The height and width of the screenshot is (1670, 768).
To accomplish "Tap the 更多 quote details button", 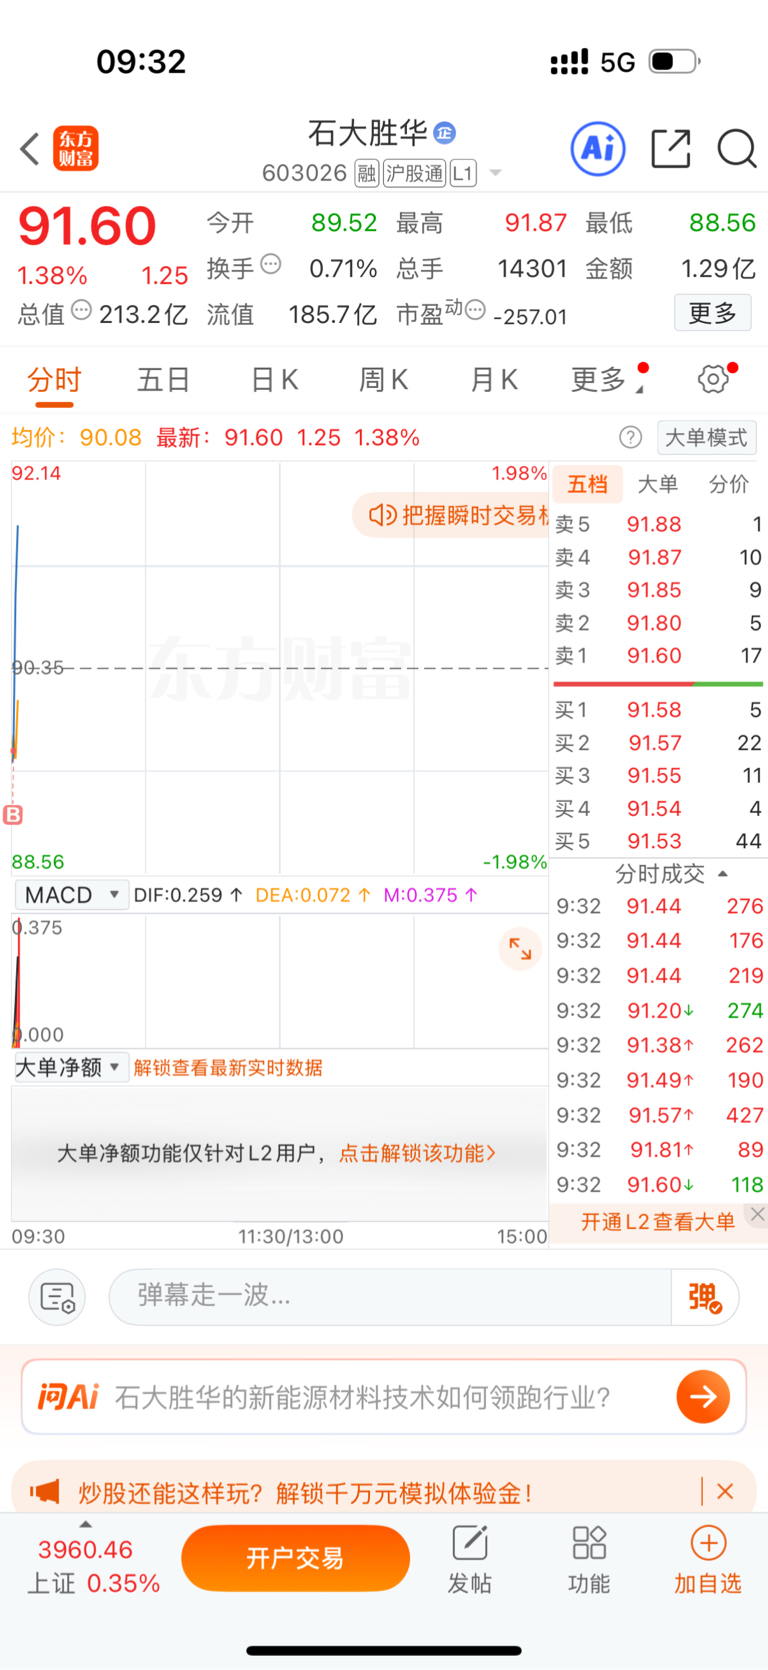I will click(713, 313).
